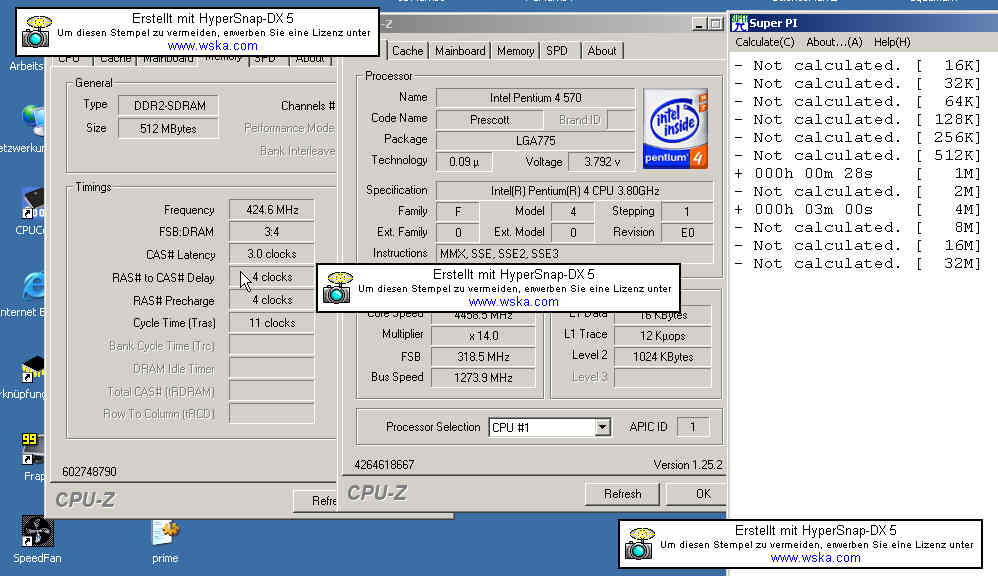Click the 12 Kµops L1 Trace value

click(663, 336)
